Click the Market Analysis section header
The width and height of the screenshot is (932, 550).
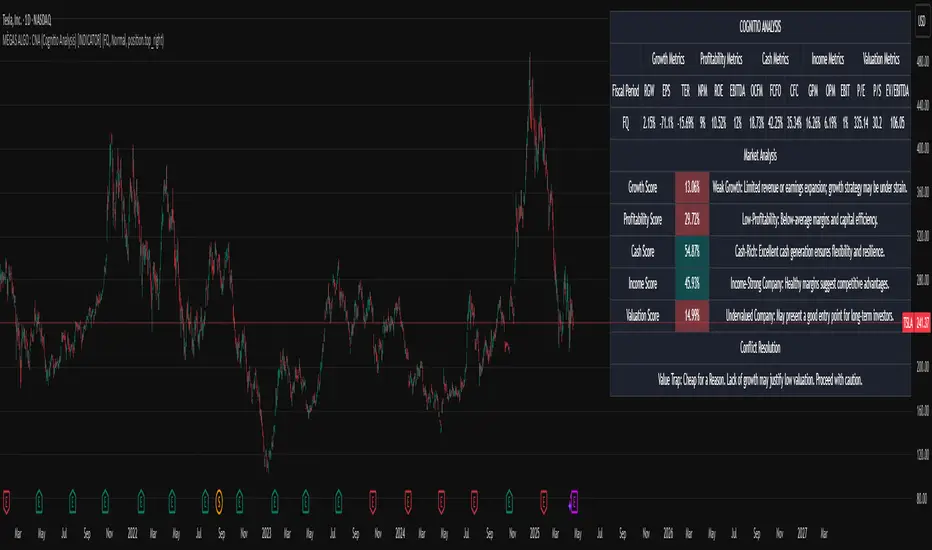click(x=760, y=155)
